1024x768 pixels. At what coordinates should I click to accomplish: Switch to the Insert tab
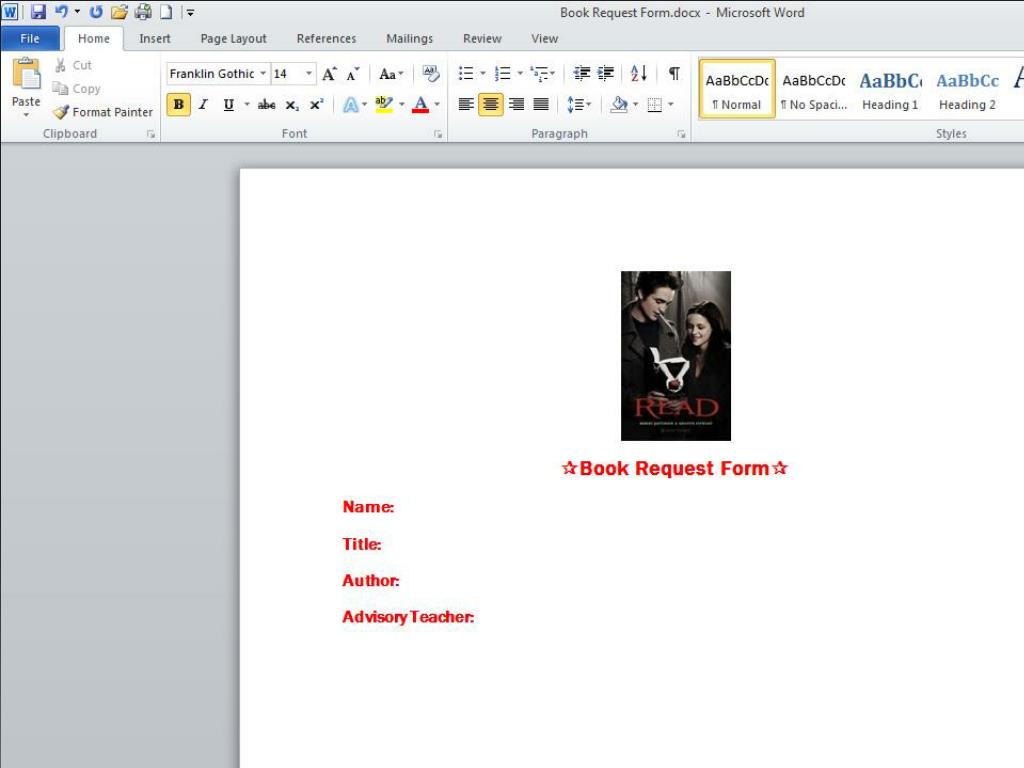155,39
